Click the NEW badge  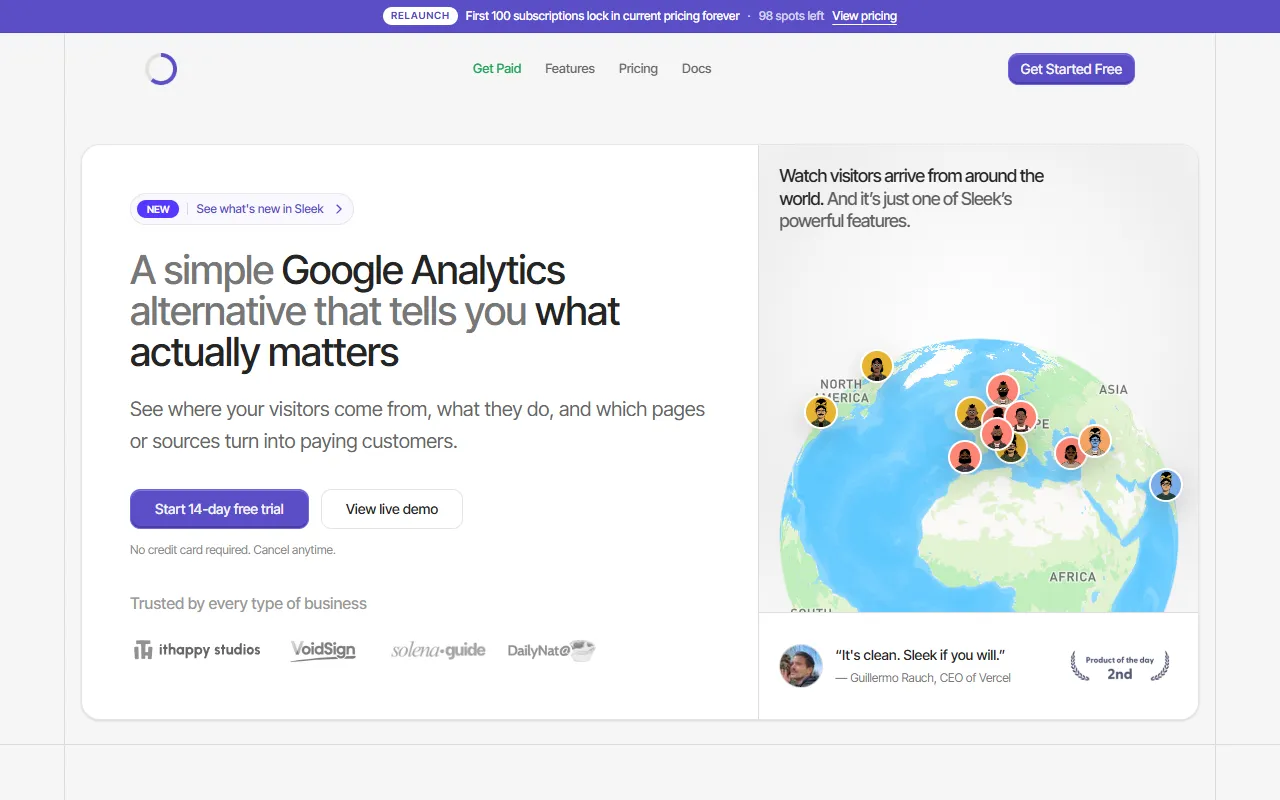click(x=158, y=209)
